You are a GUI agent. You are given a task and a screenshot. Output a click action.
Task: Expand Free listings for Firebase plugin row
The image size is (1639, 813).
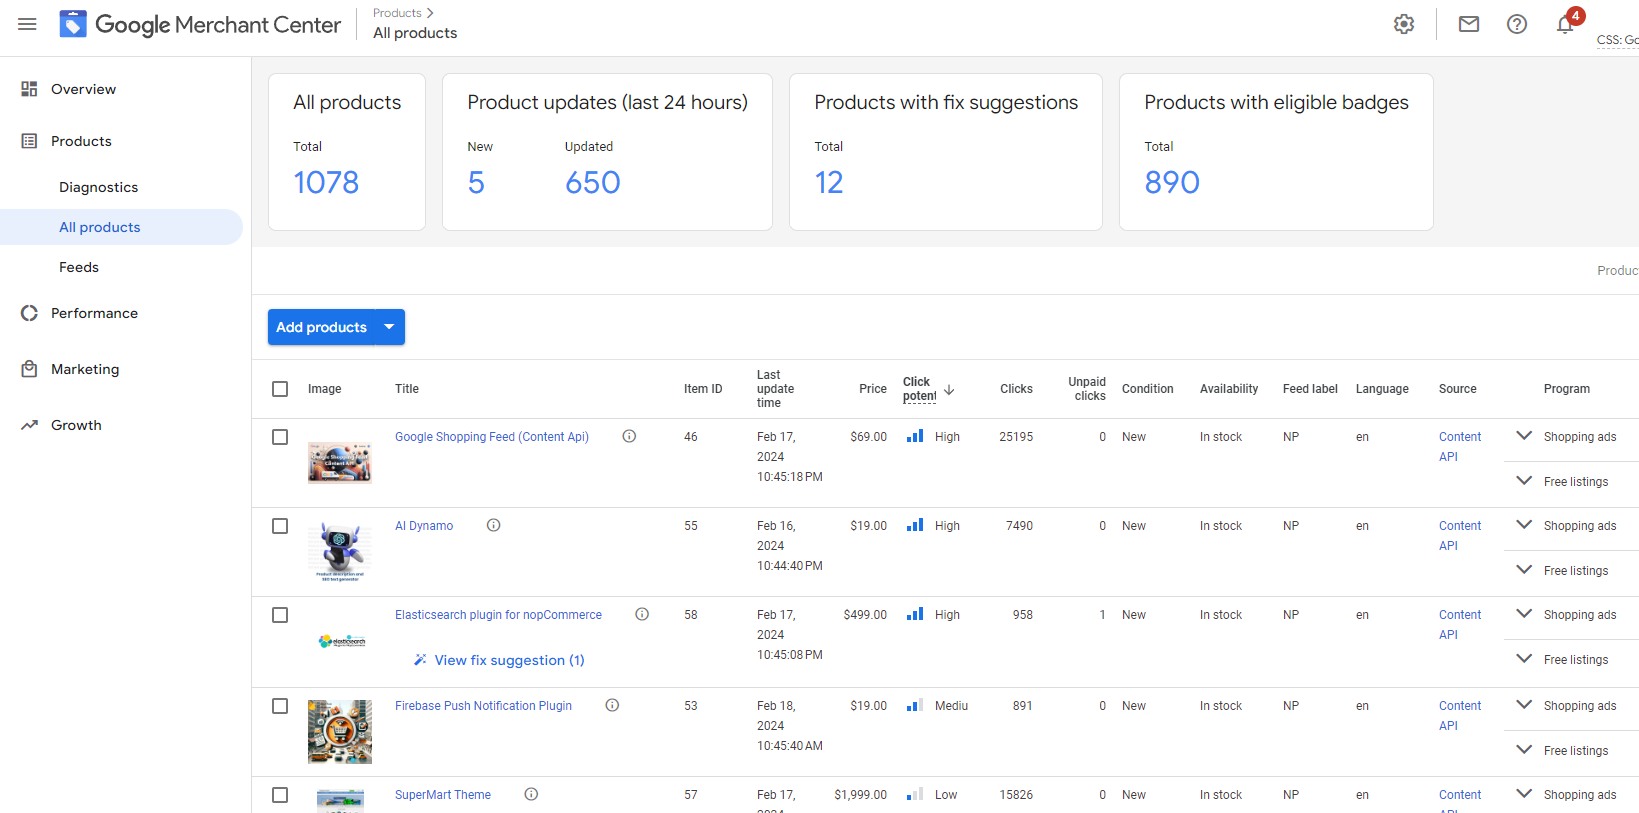(1524, 750)
